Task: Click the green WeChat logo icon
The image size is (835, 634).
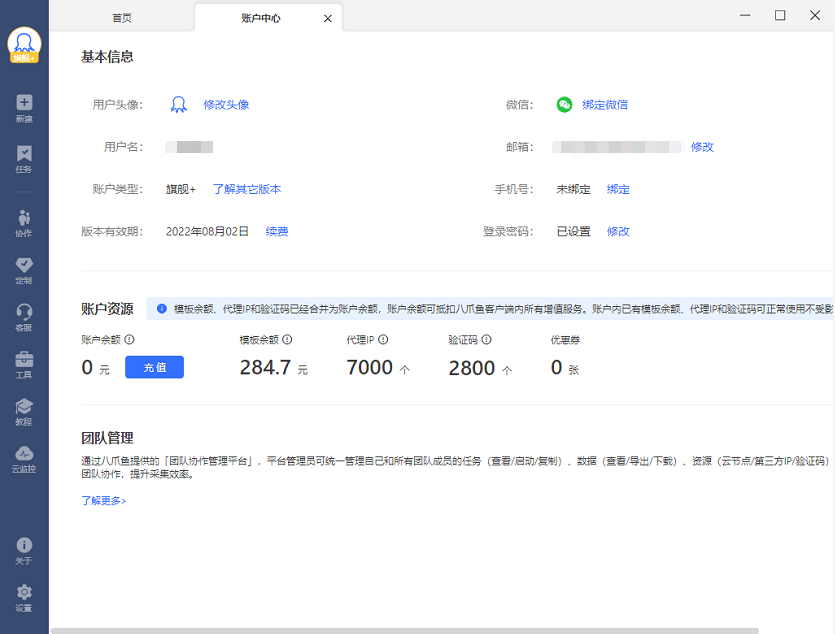Action: 564,104
